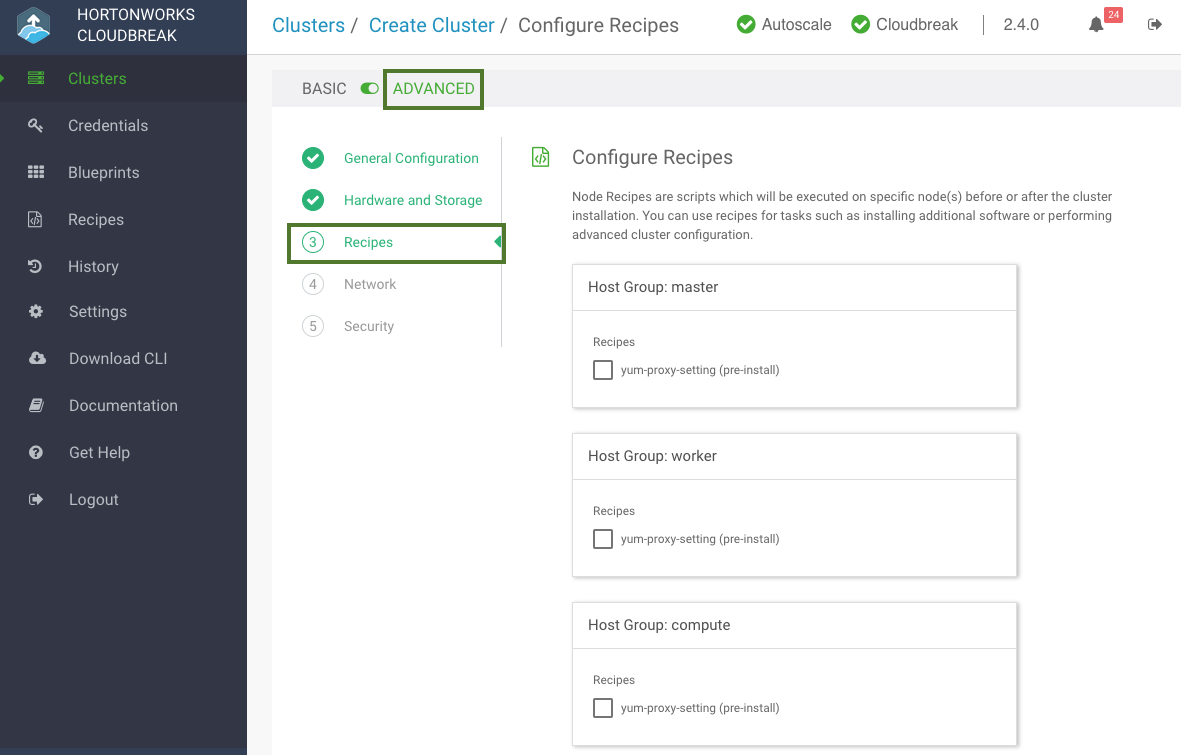Click the Credentials key icon
Viewport: 1181px width, 755px height.
pyautogui.click(x=35, y=125)
